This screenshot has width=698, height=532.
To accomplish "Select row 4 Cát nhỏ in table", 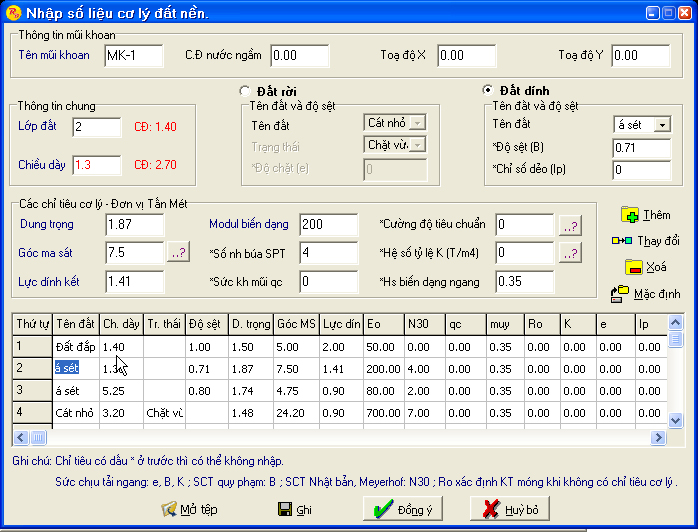I will (75, 412).
